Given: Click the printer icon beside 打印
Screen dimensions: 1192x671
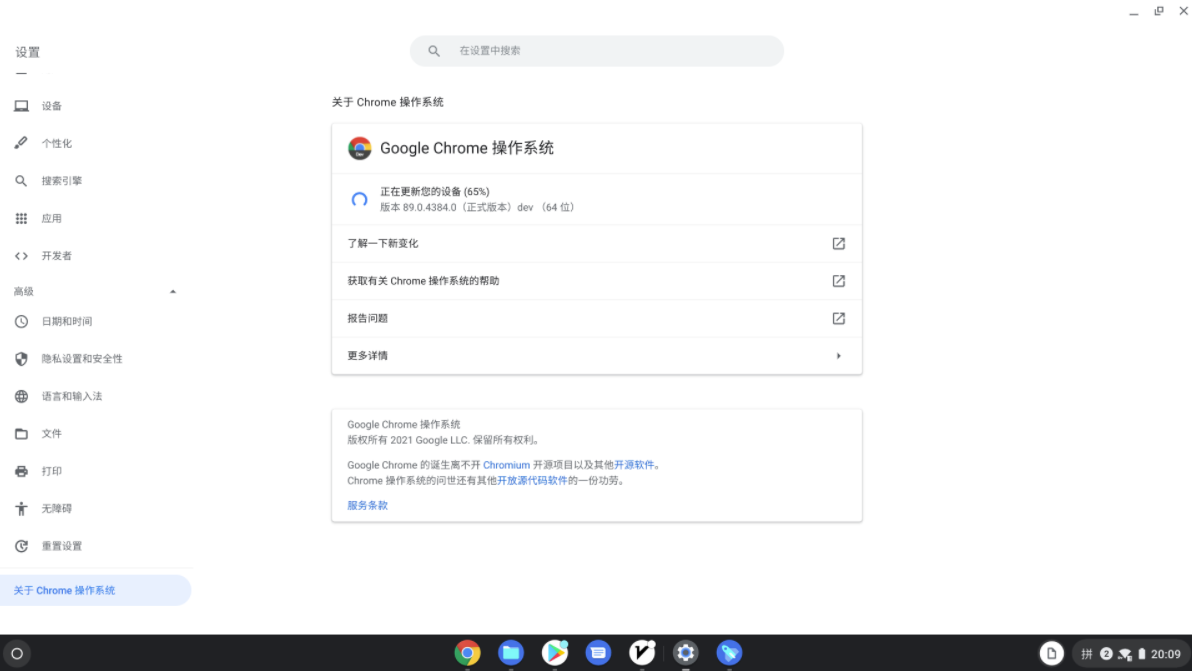Looking at the screenshot, I should [21, 471].
